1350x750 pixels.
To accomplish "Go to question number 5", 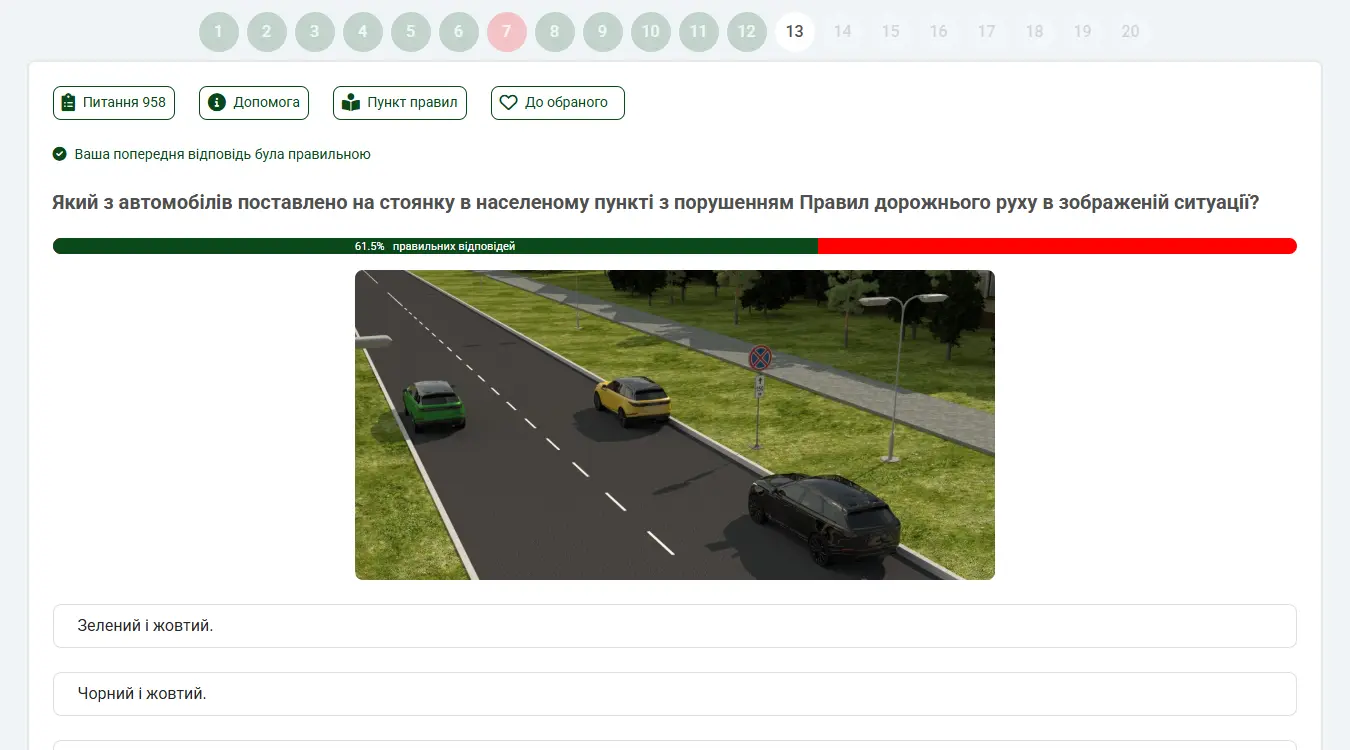I will 411,31.
